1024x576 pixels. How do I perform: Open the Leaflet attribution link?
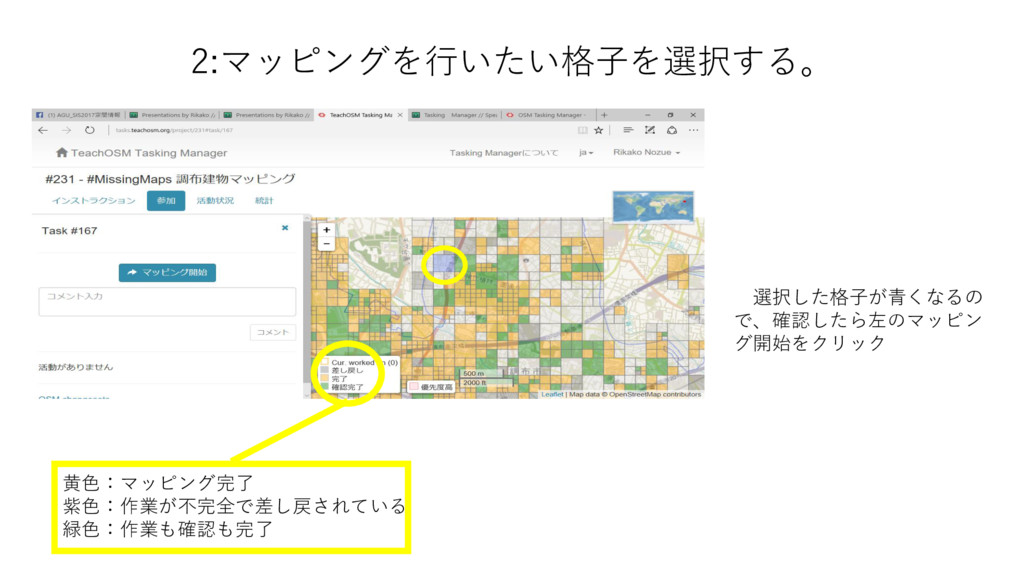pos(552,394)
